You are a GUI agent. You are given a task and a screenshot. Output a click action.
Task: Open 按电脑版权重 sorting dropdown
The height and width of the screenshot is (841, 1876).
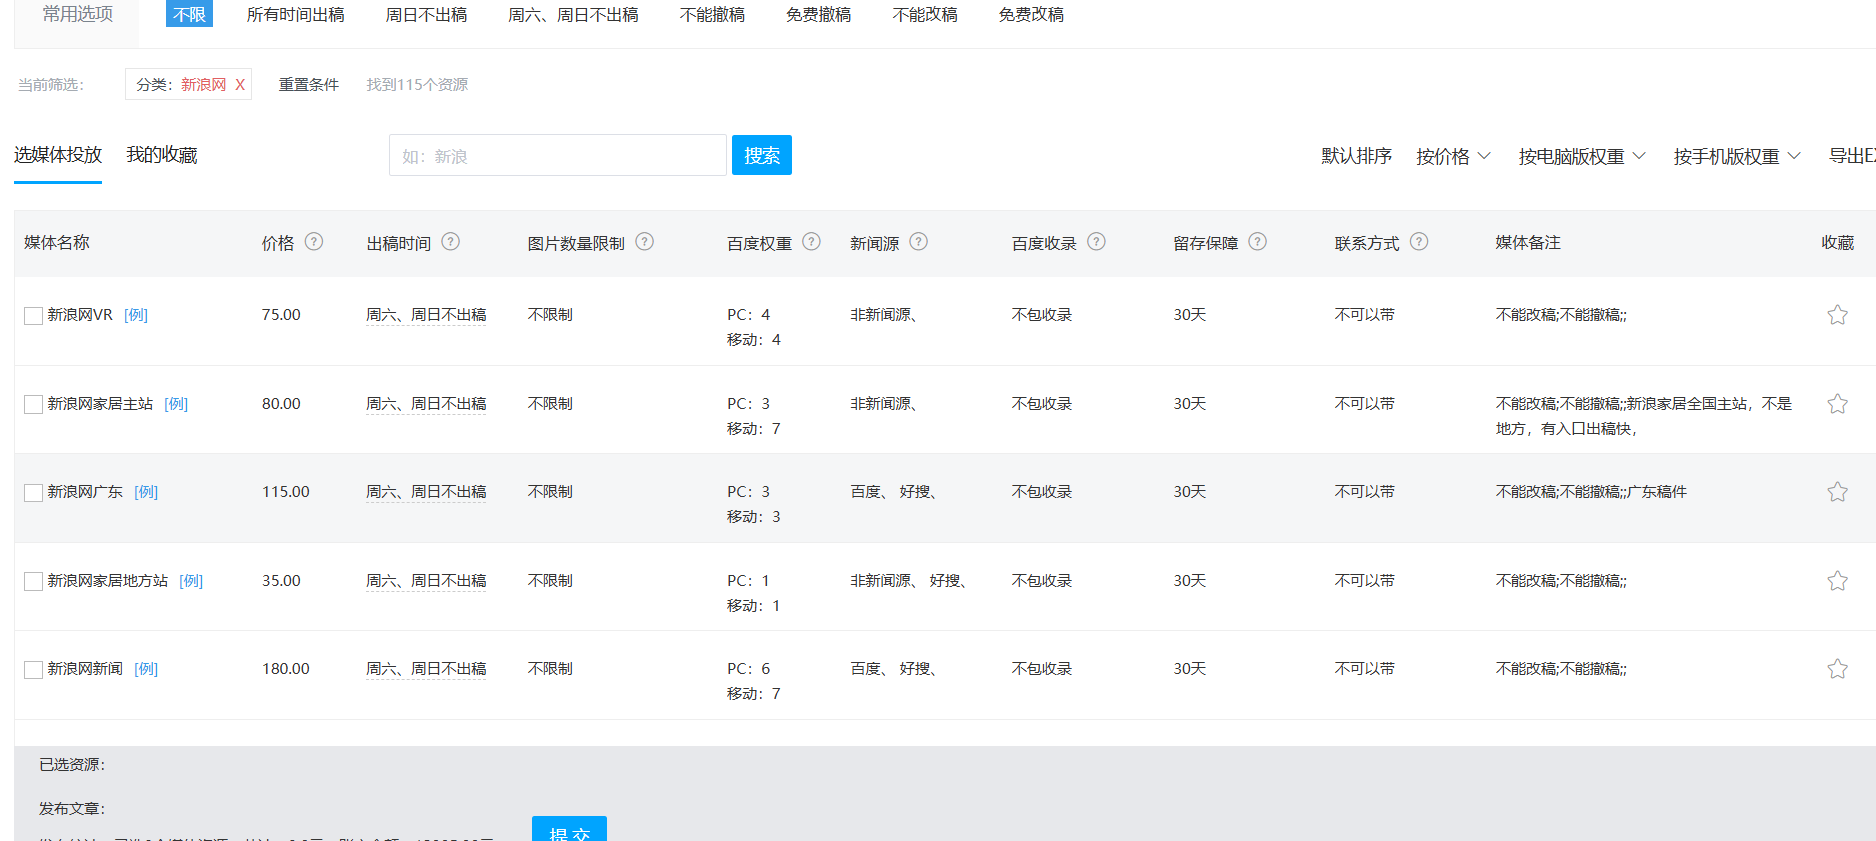[x=1581, y=156]
